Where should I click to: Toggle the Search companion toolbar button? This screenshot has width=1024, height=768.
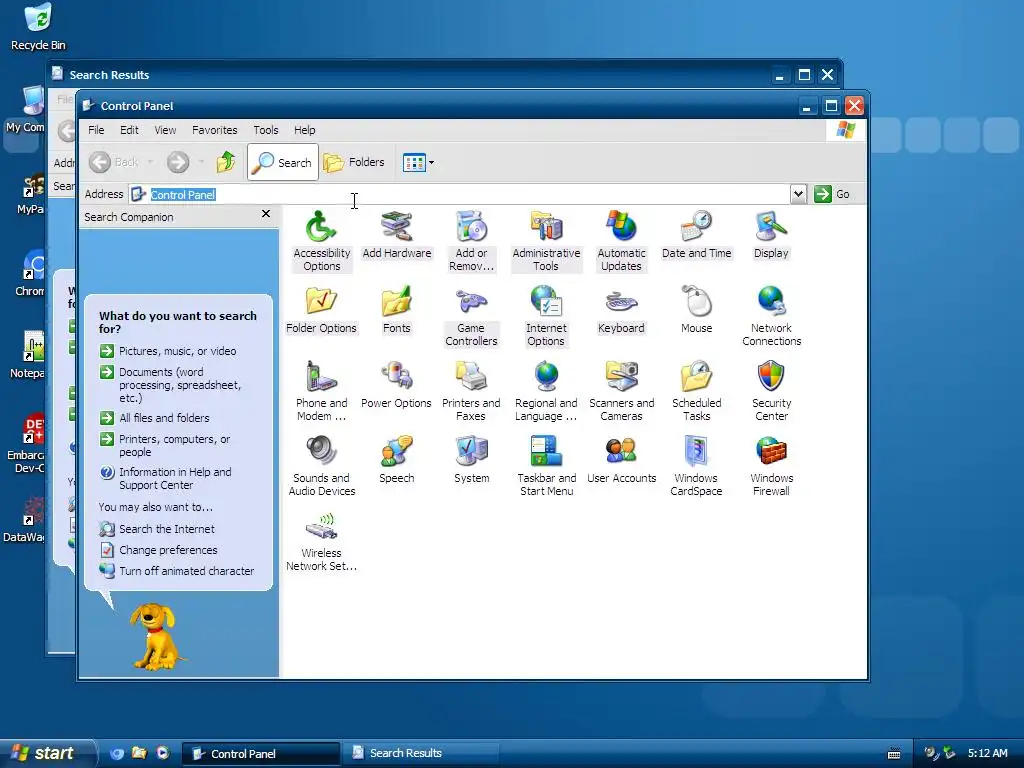point(283,162)
